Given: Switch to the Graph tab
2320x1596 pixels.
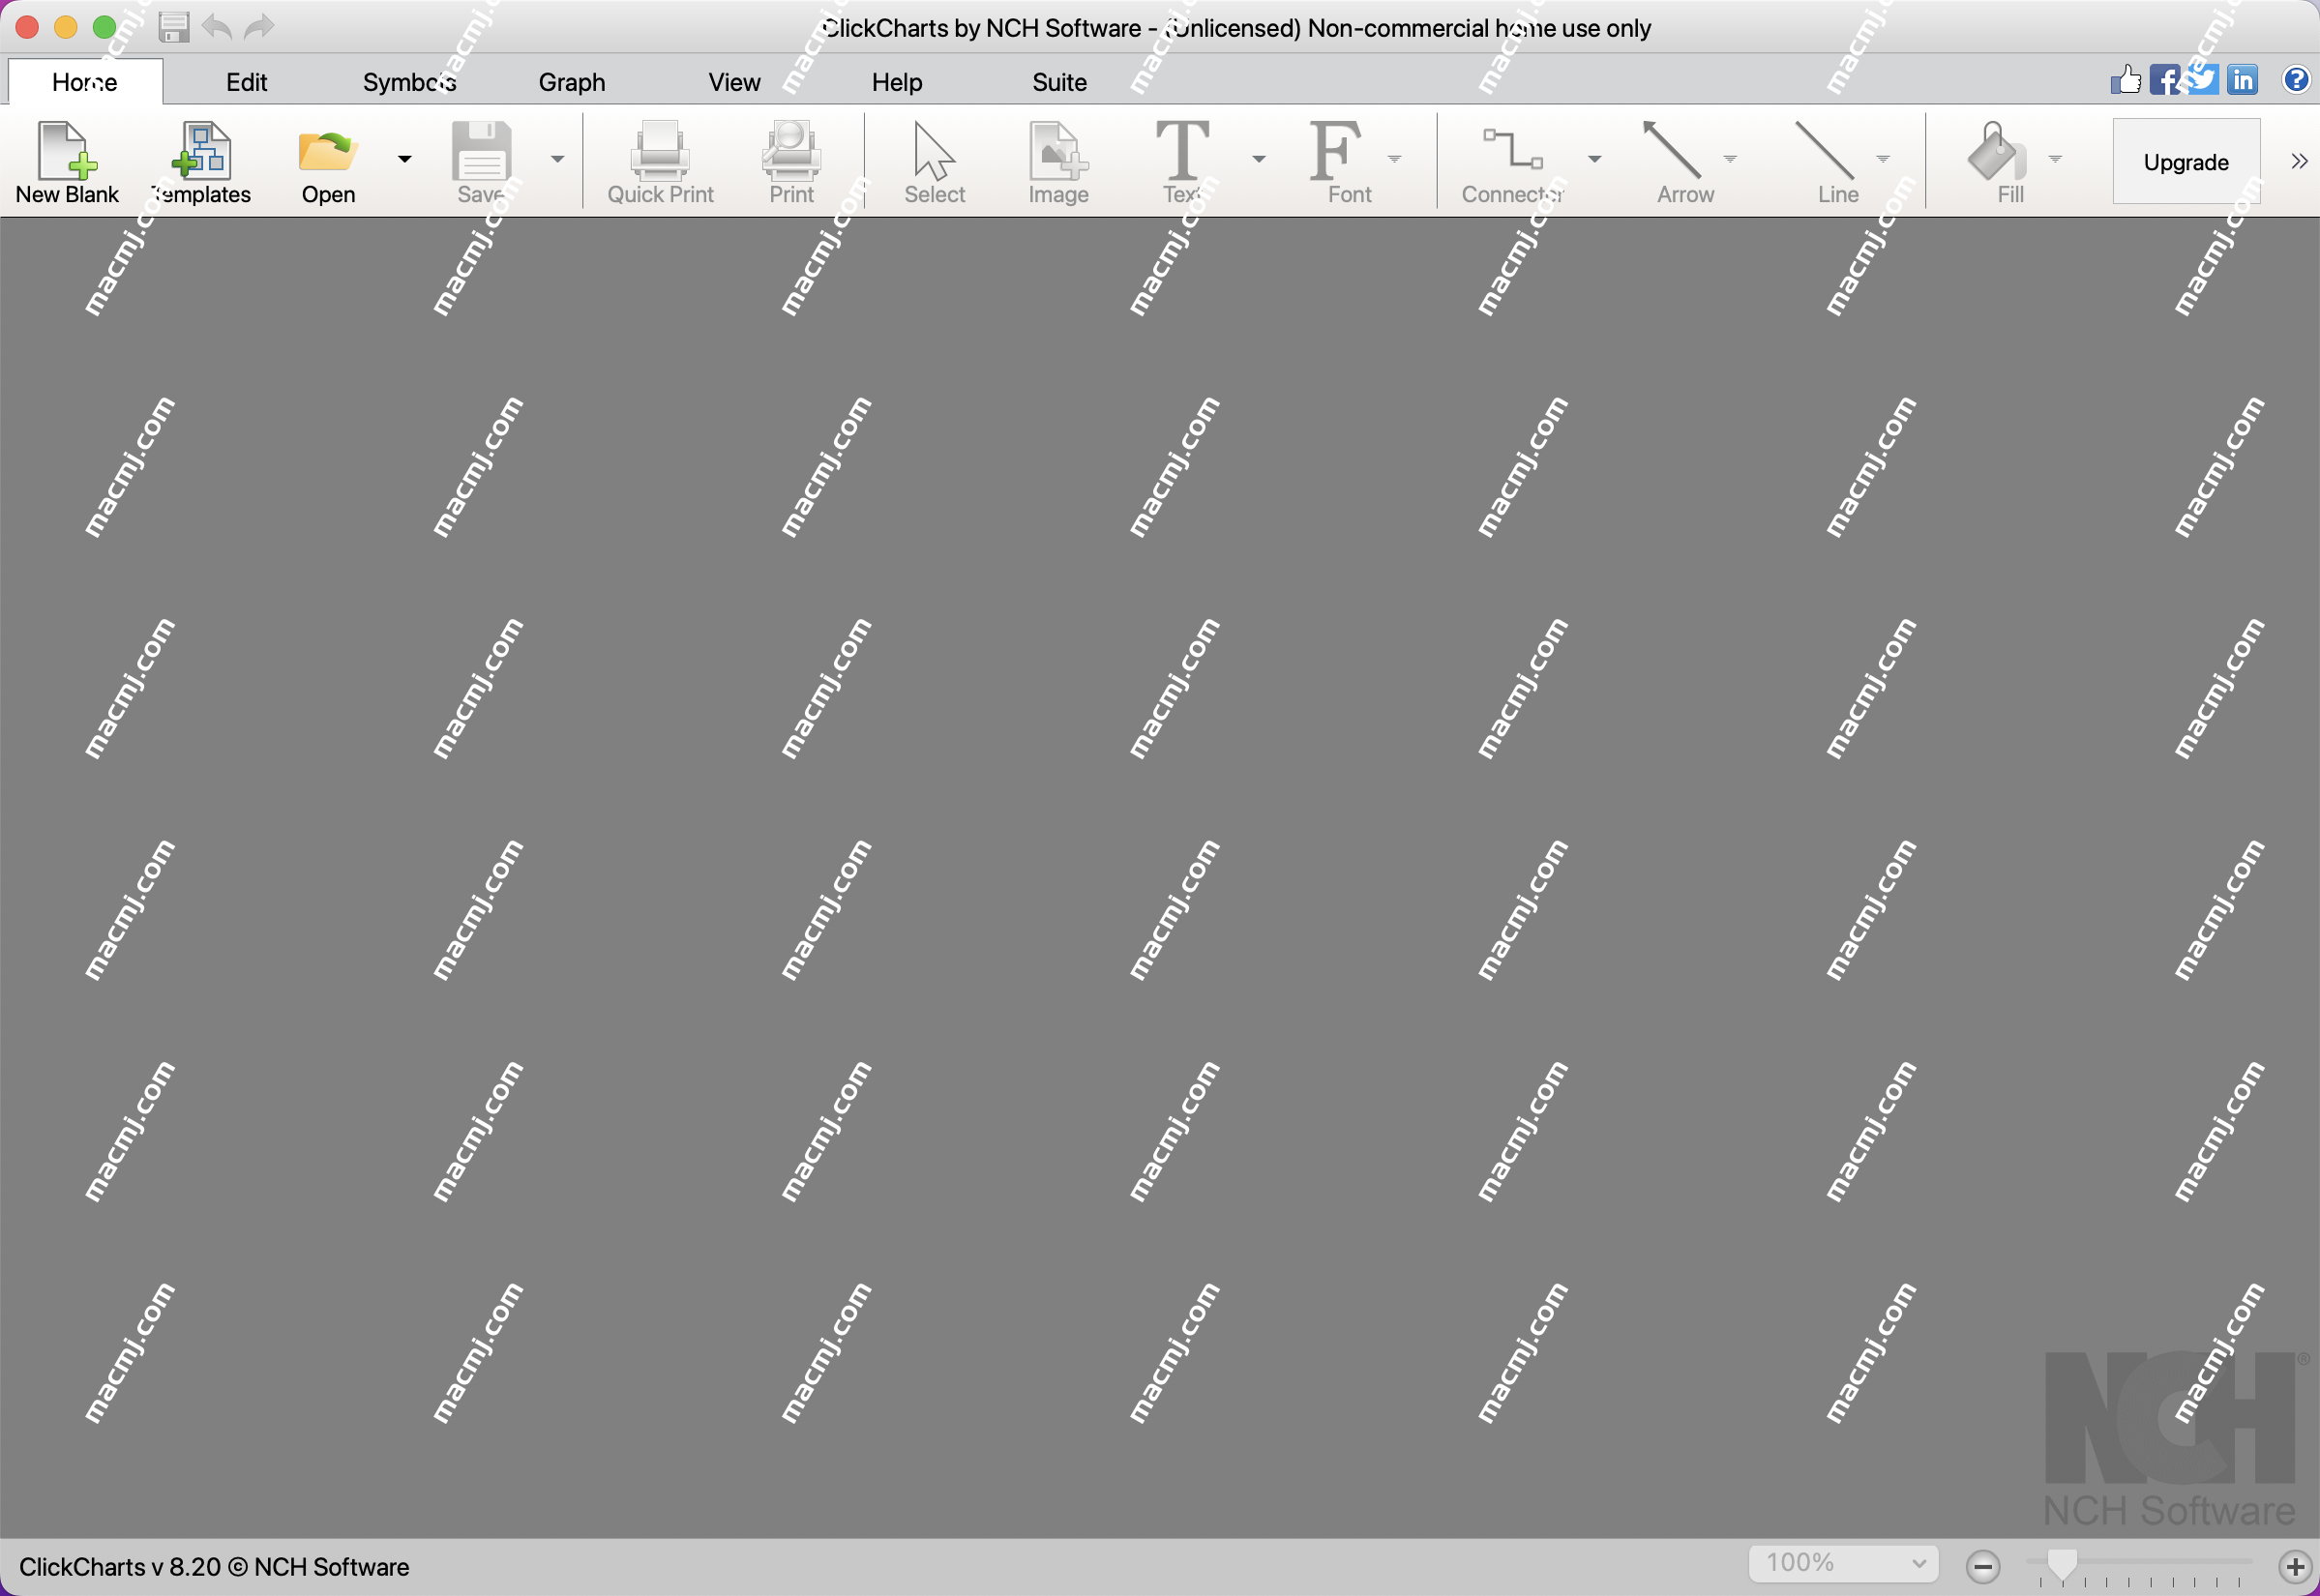Looking at the screenshot, I should click(x=572, y=82).
